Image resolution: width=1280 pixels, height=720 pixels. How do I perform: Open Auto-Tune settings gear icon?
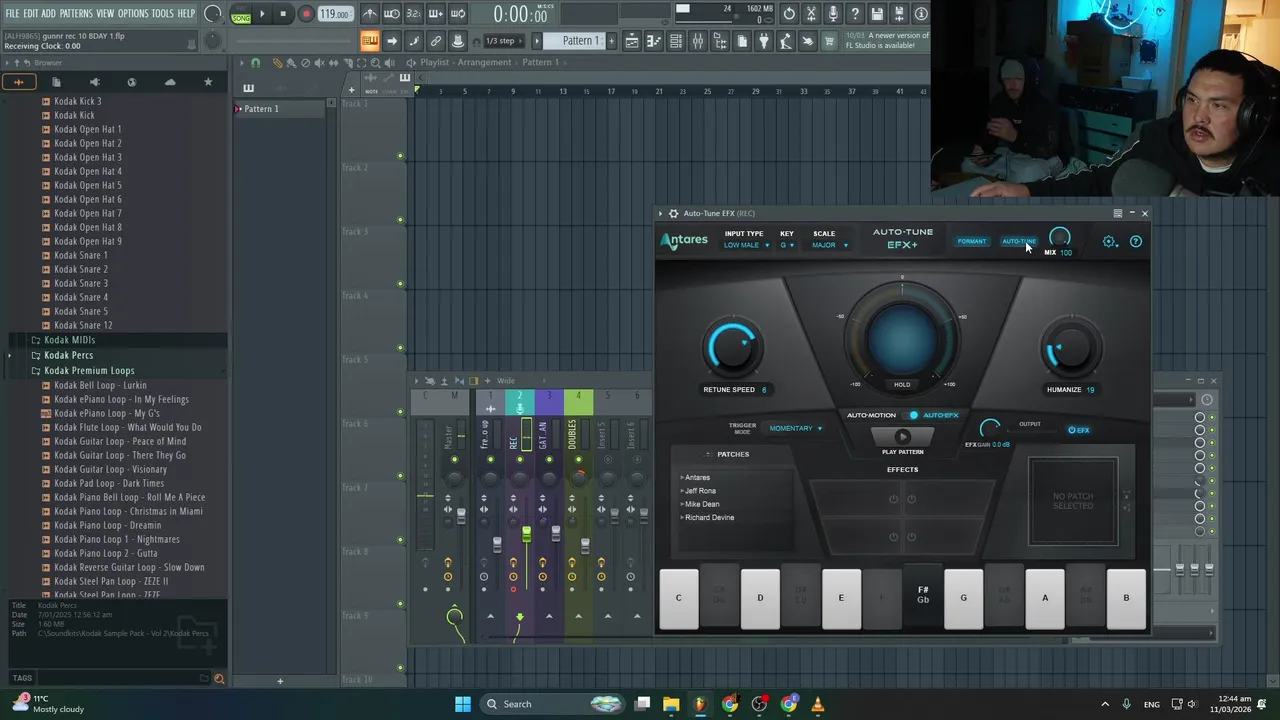(1109, 241)
